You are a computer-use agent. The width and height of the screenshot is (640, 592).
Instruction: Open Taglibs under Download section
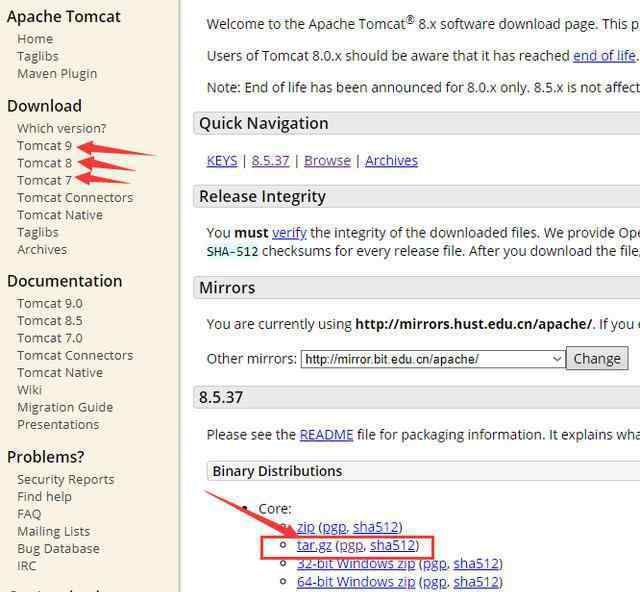(x=38, y=232)
